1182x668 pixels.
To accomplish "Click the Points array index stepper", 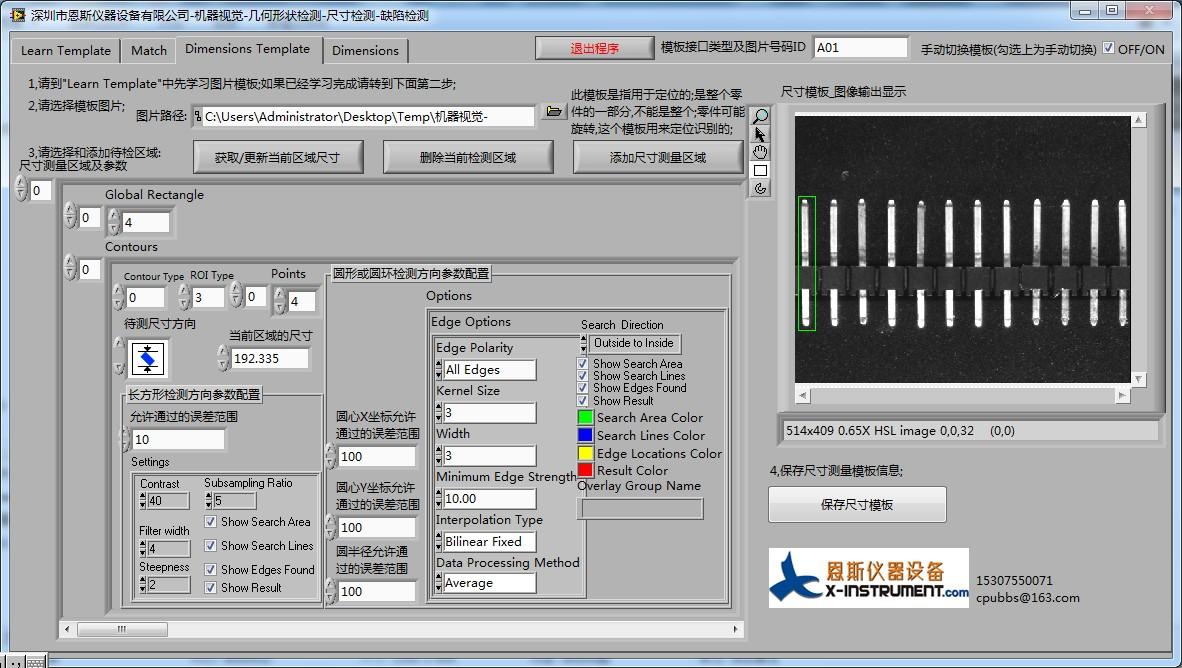I will pos(236,296).
